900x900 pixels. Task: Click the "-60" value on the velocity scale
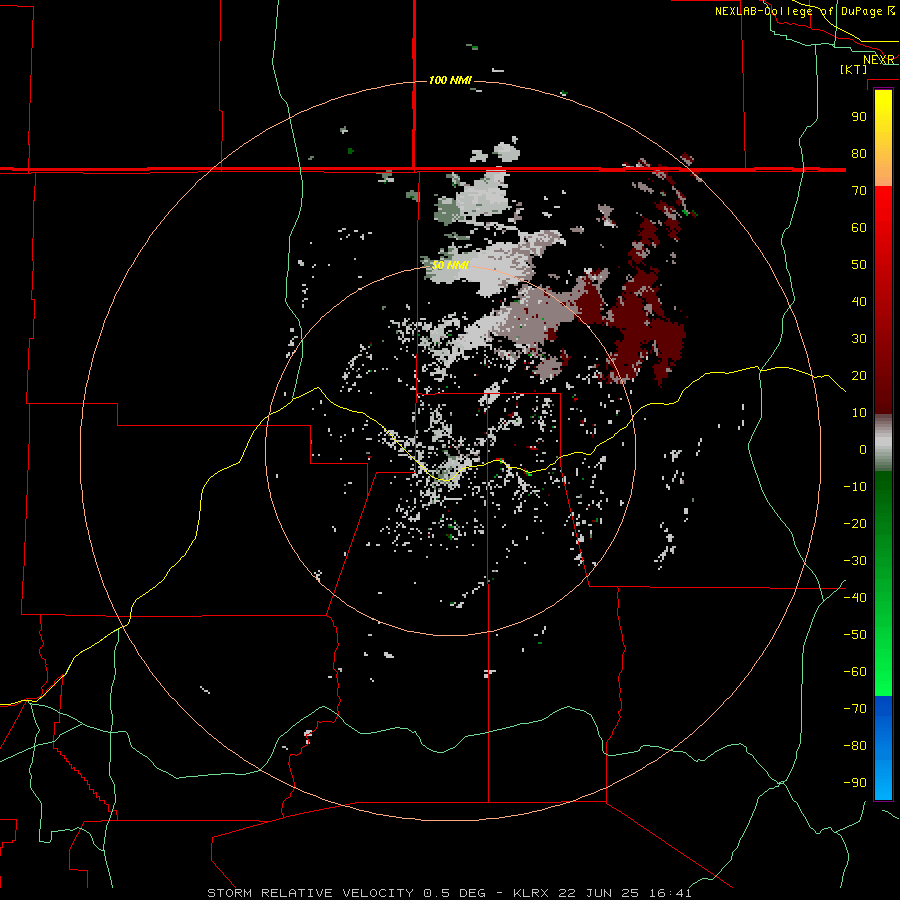pos(855,672)
